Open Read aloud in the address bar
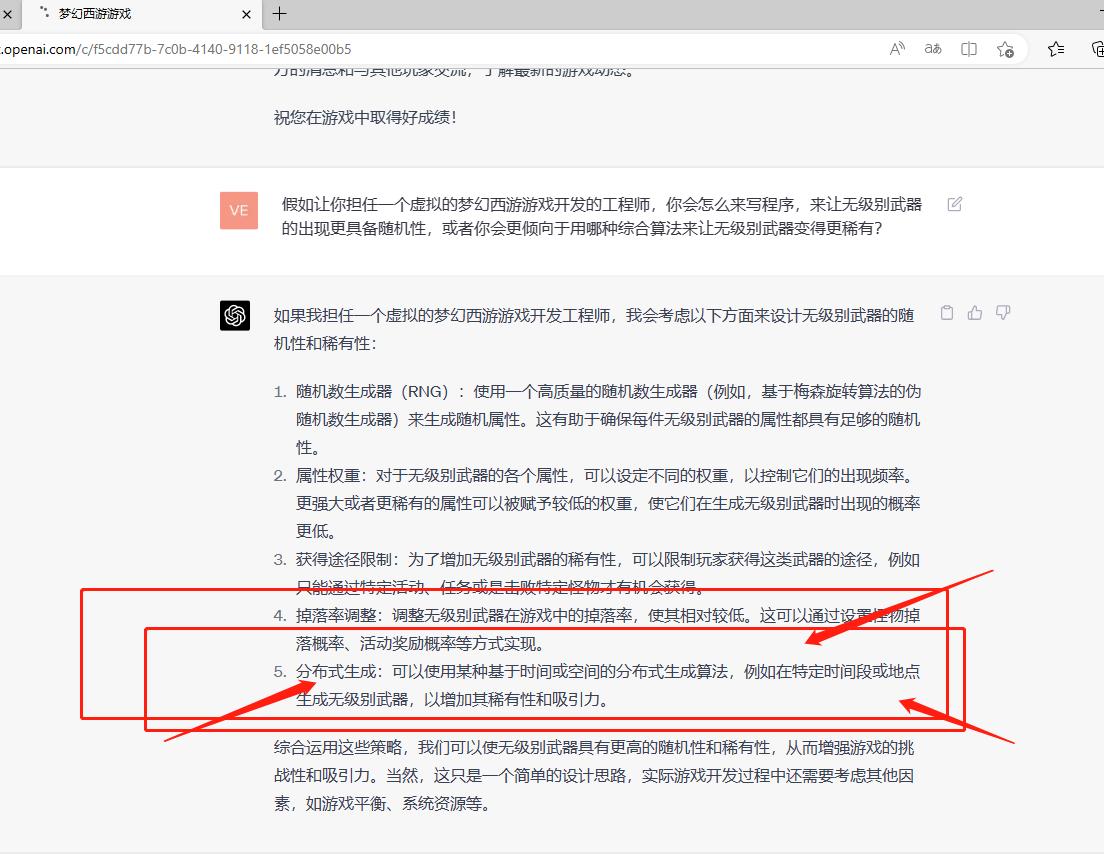Image resolution: width=1104 pixels, height=854 pixels. [897, 48]
